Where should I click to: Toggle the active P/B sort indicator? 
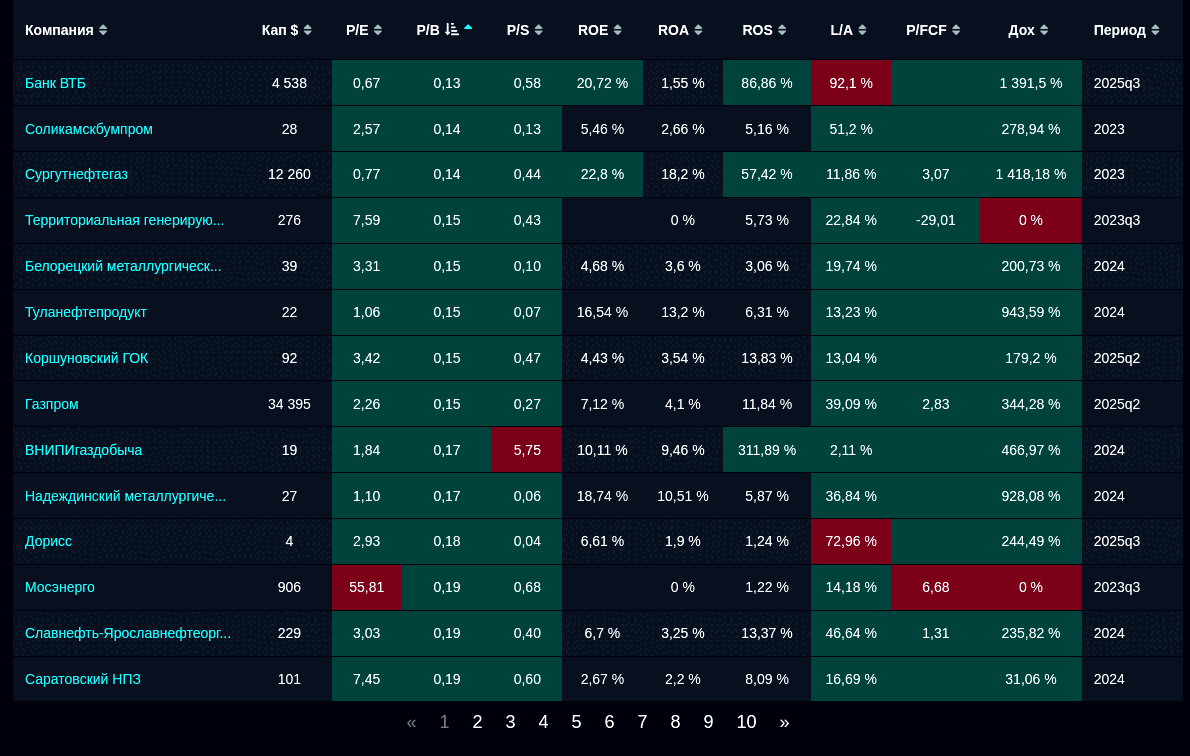[459, 30]
